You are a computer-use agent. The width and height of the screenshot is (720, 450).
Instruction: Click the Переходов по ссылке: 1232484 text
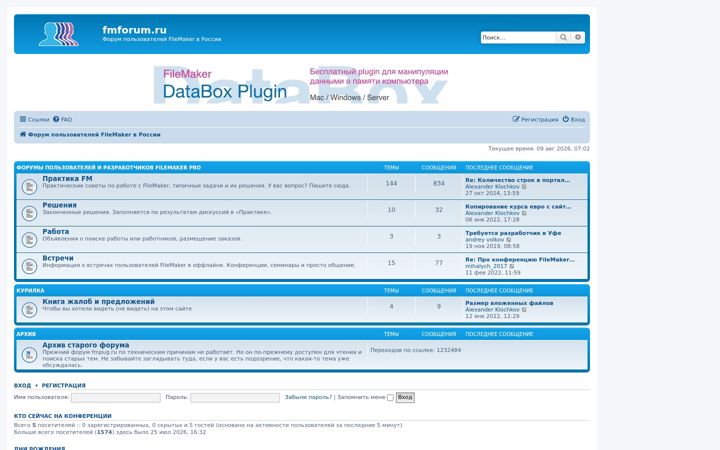tap(416, 350)
